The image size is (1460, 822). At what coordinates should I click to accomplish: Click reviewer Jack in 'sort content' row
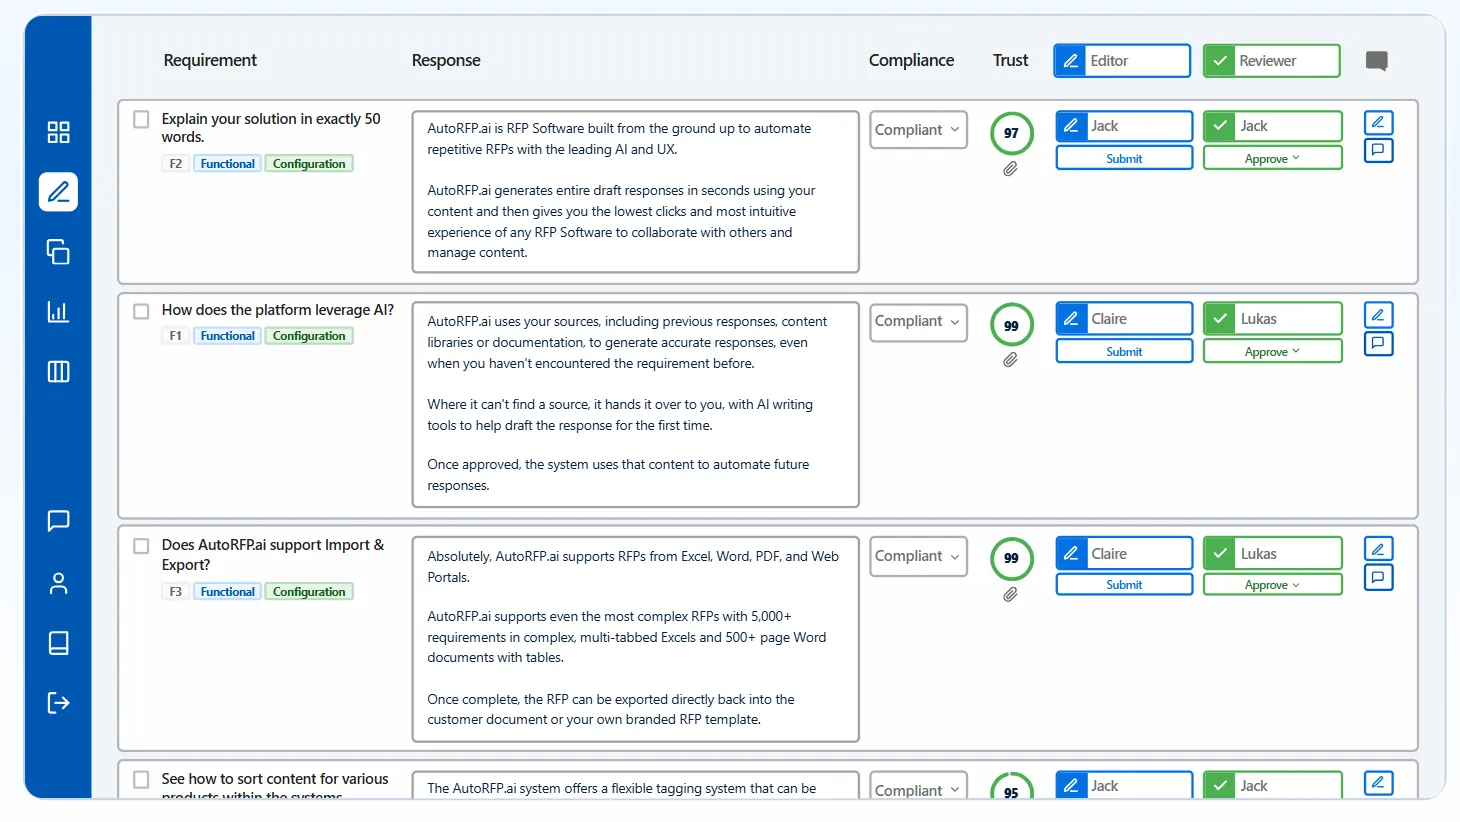pos(1272,785)
